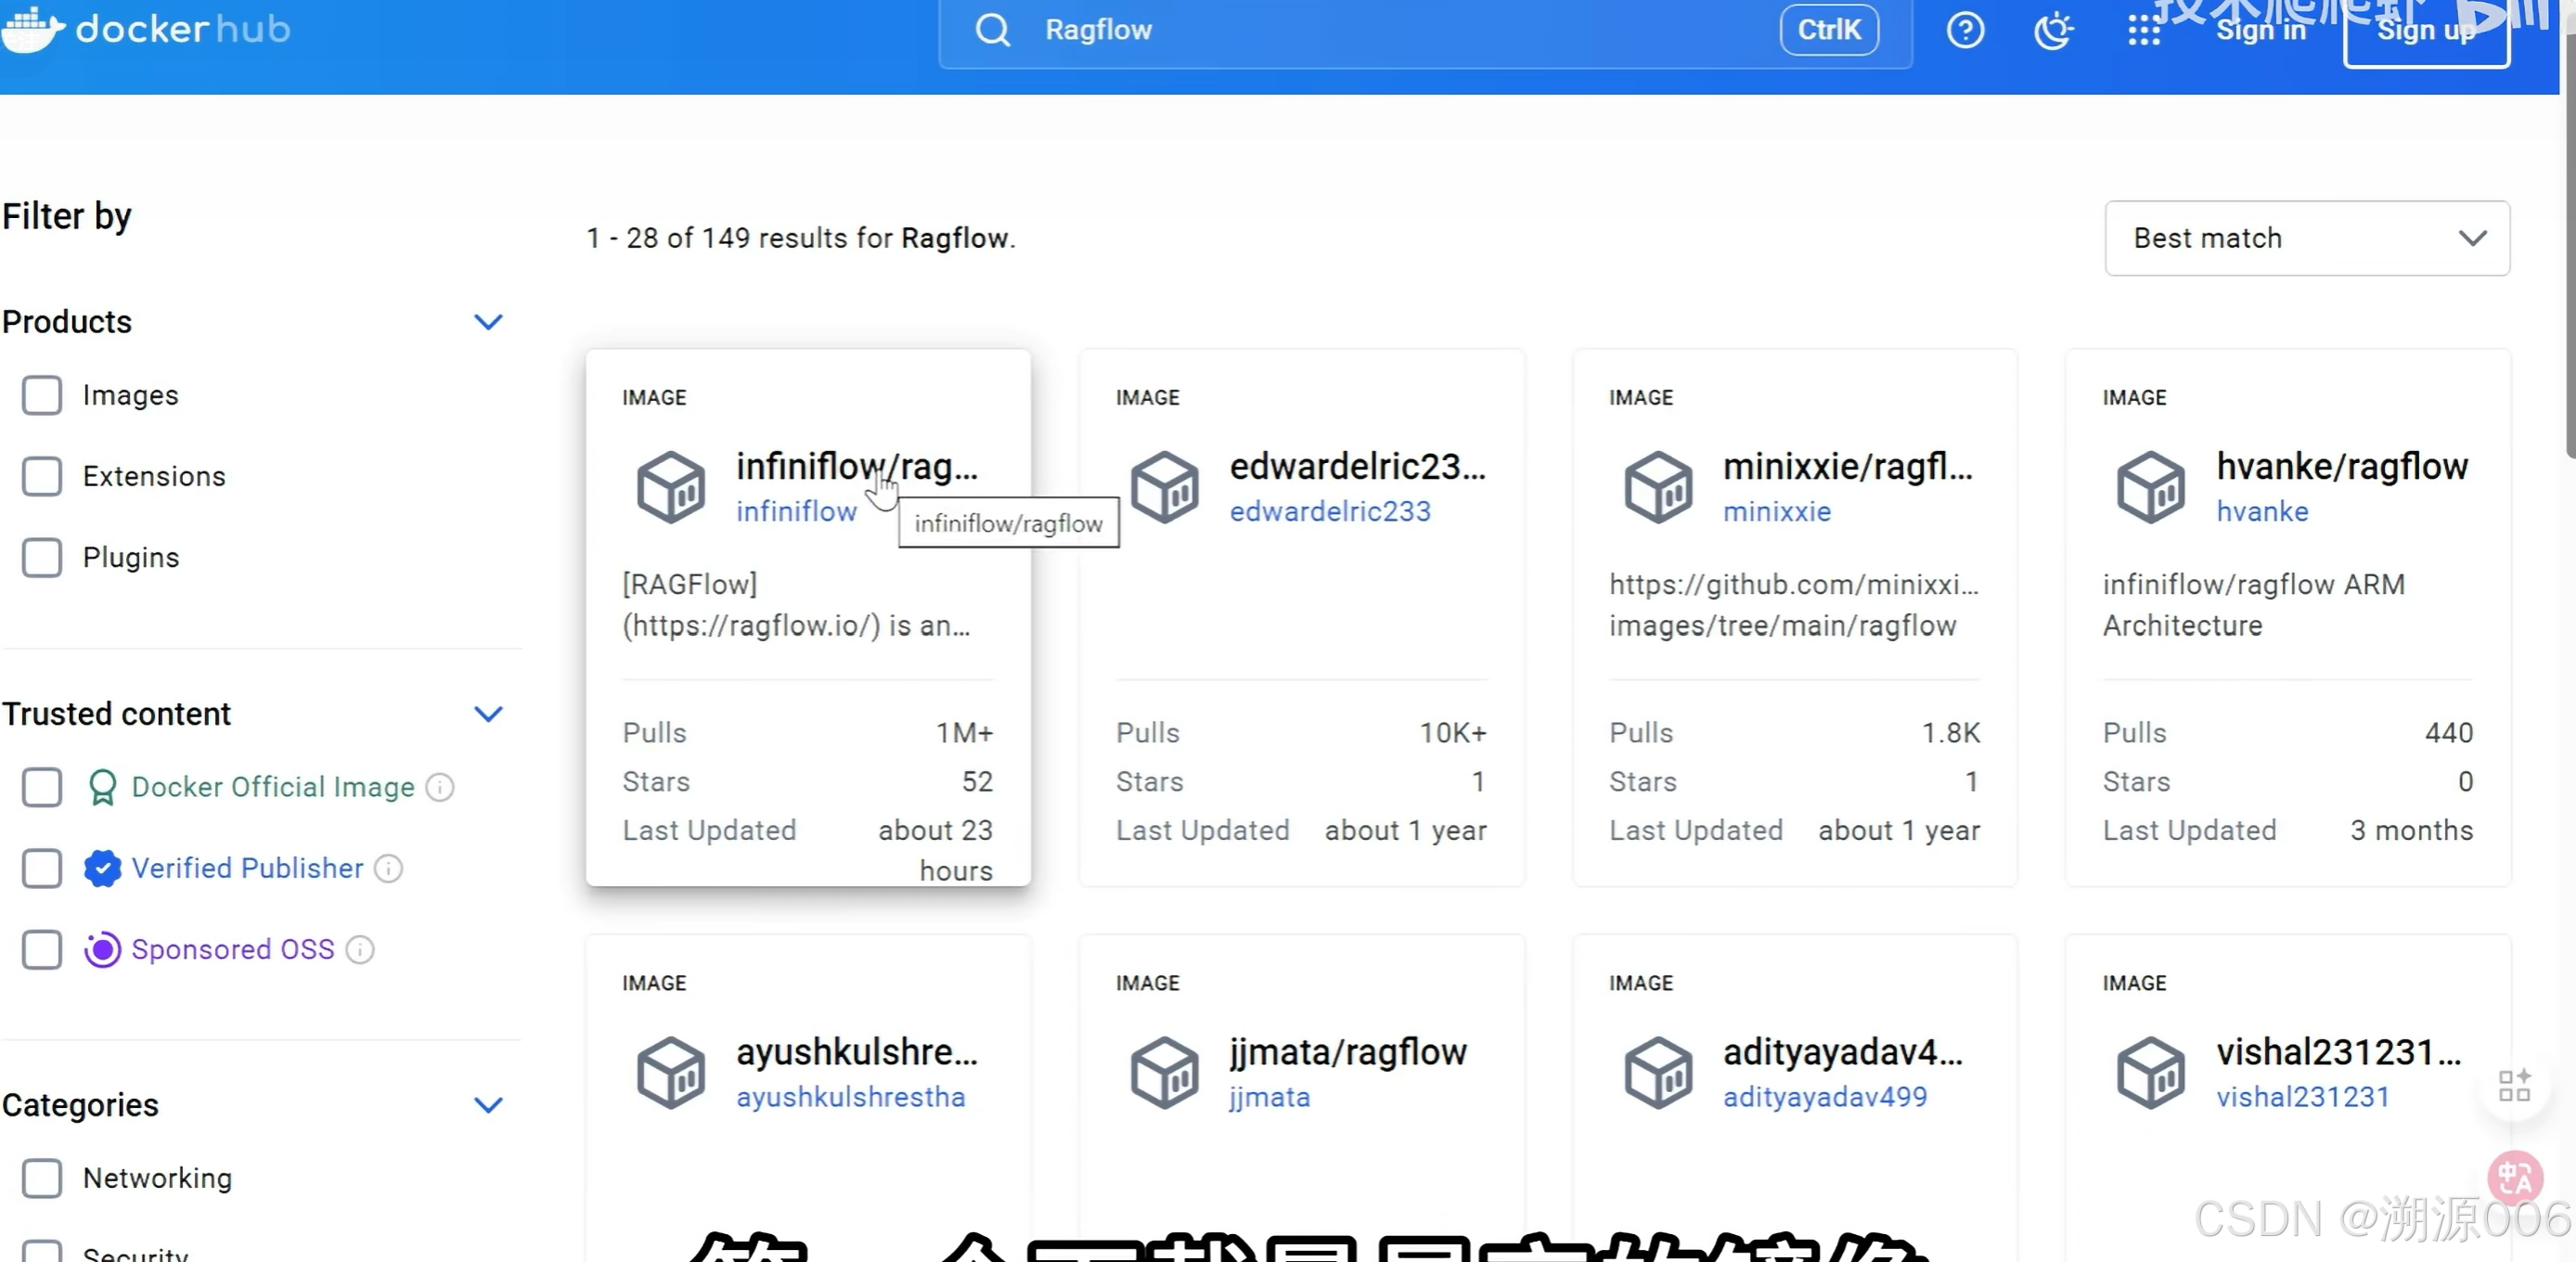Check the Plugins filter checkbox

[x=42, y=558]
